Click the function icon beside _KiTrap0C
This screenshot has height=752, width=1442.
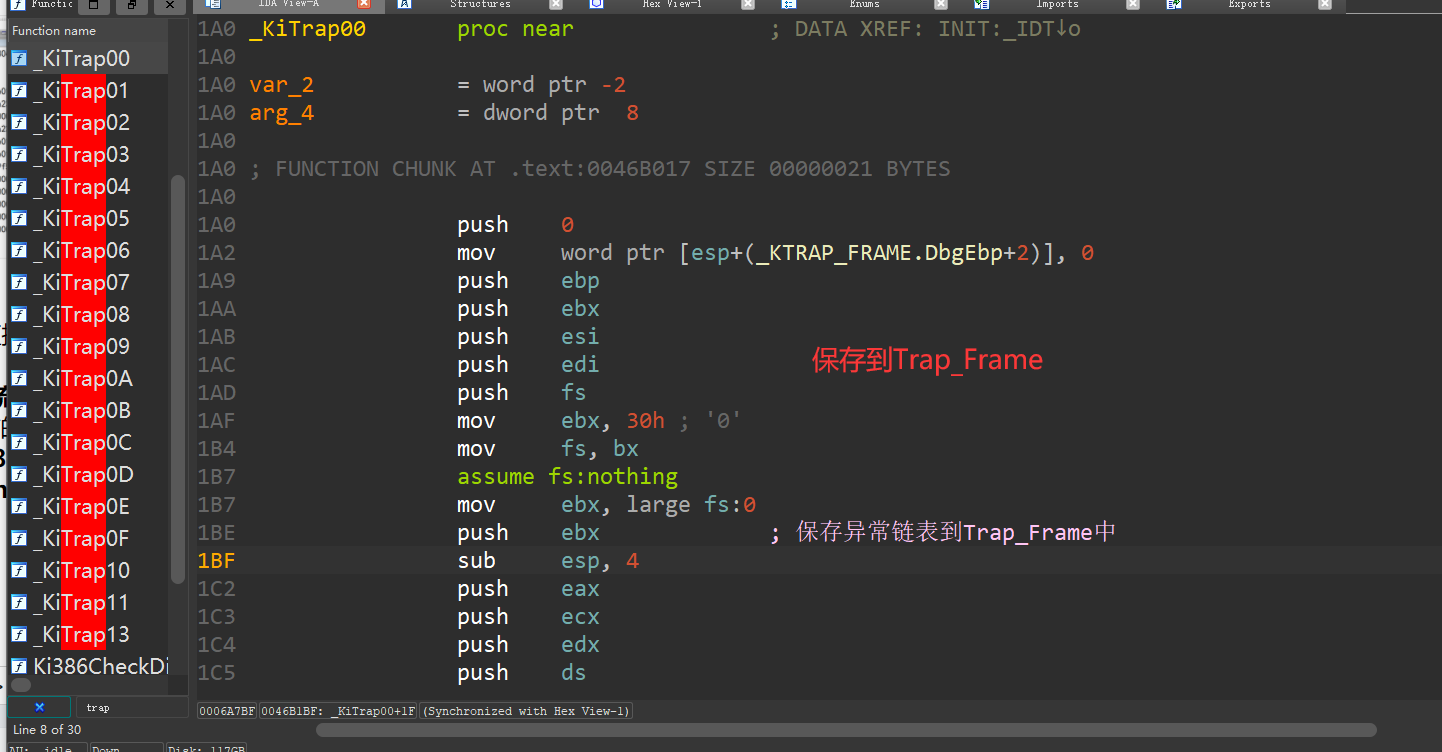tap(19, 443)
